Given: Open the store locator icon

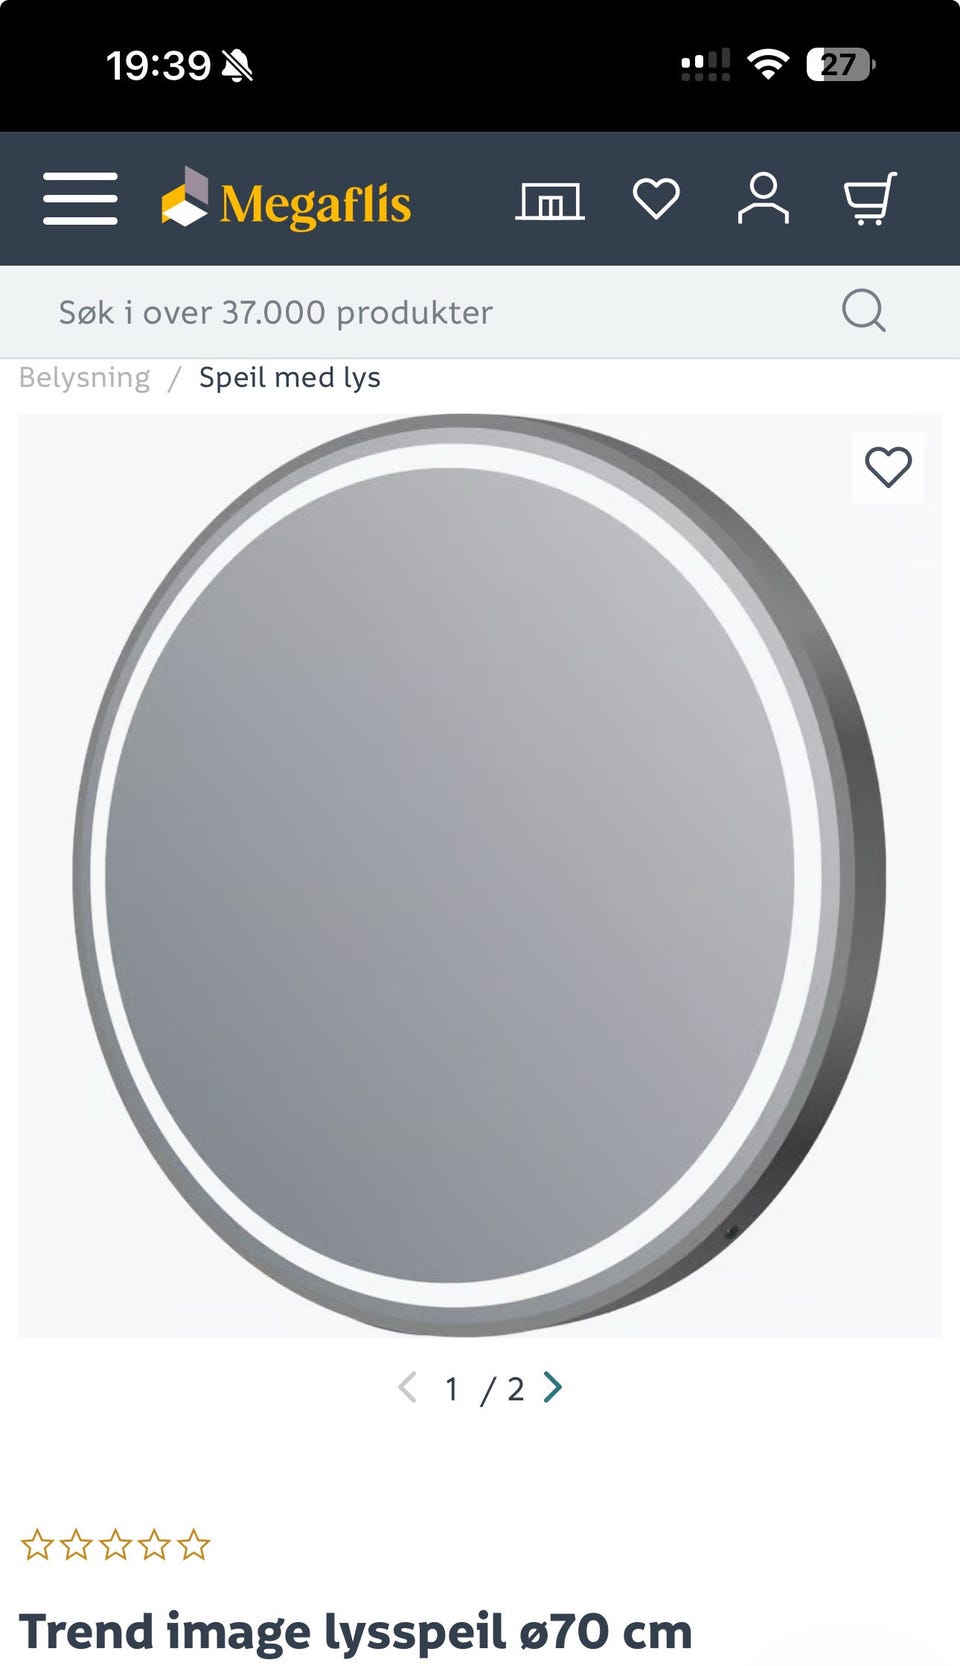Looking at the screenshot, I should tap(550, 200).
